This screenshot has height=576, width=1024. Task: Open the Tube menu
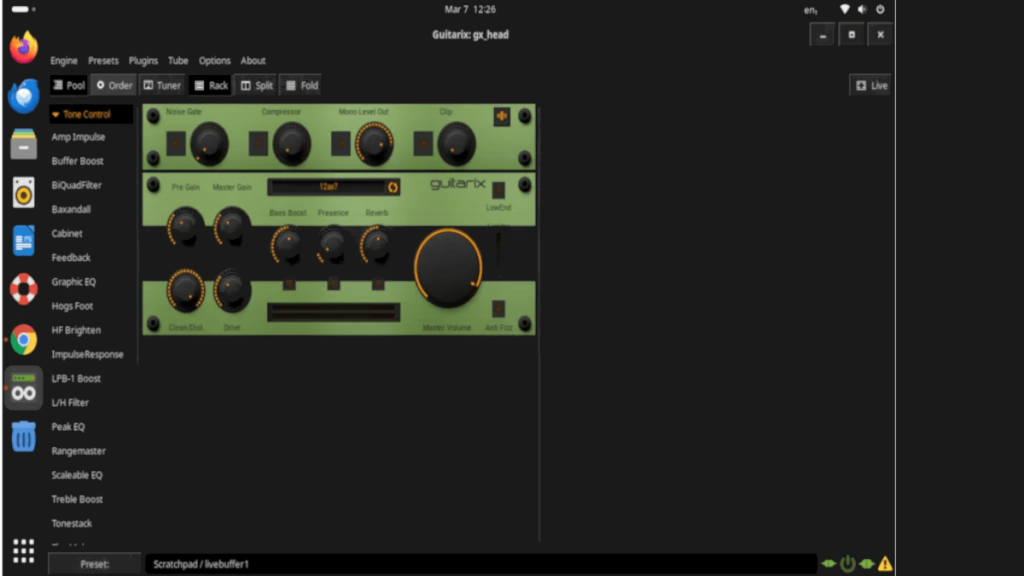pos(178,60)
